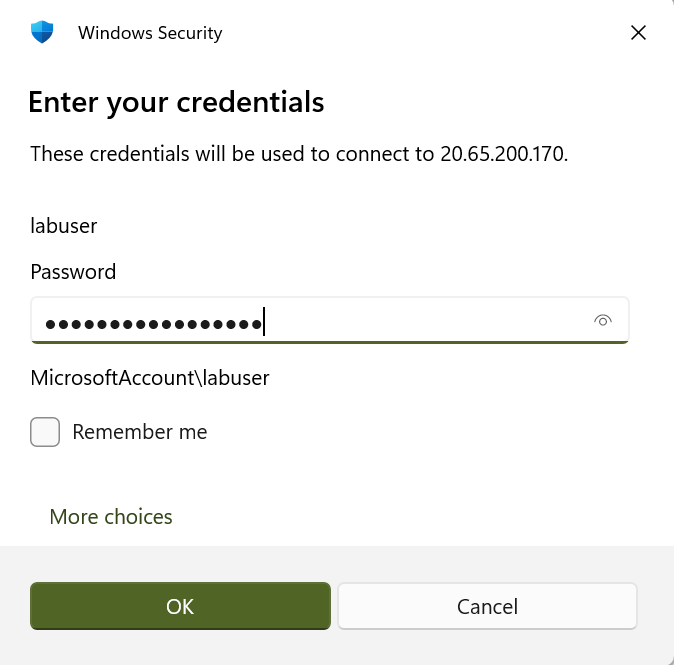This screenshot has height=665, width=674.
Task: Click the gray footer area below buttons
Action: [337, 648]
